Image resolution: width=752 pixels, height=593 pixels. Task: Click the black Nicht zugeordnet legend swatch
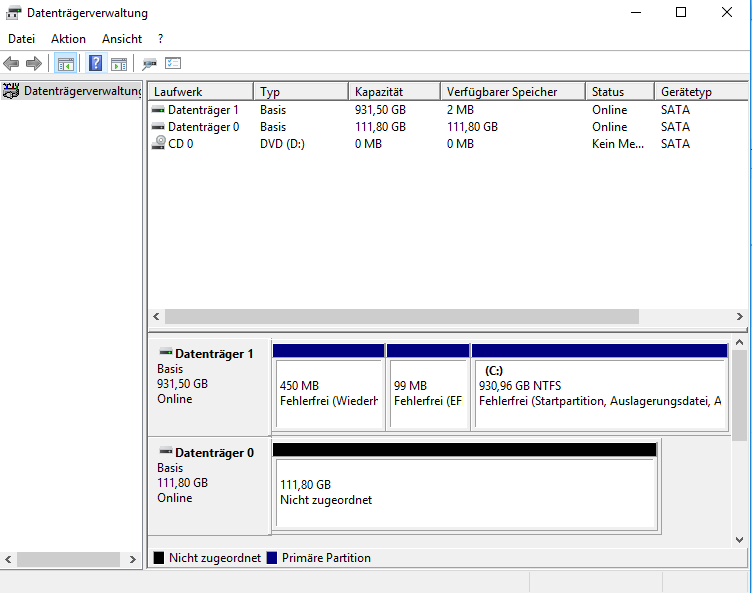point(159,558)
